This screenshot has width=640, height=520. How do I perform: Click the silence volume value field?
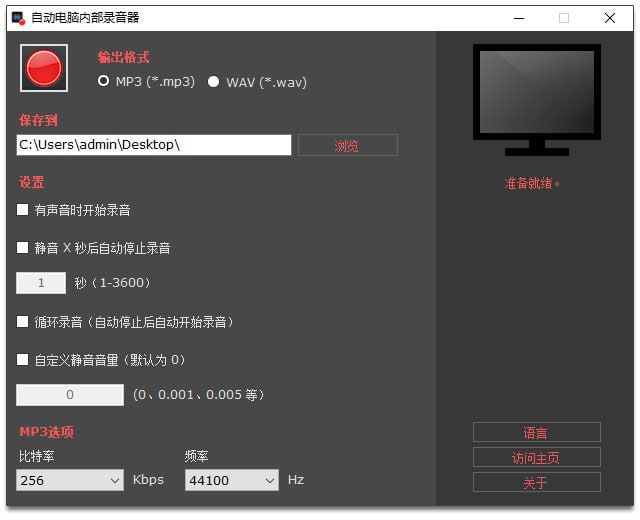[69, 395]
